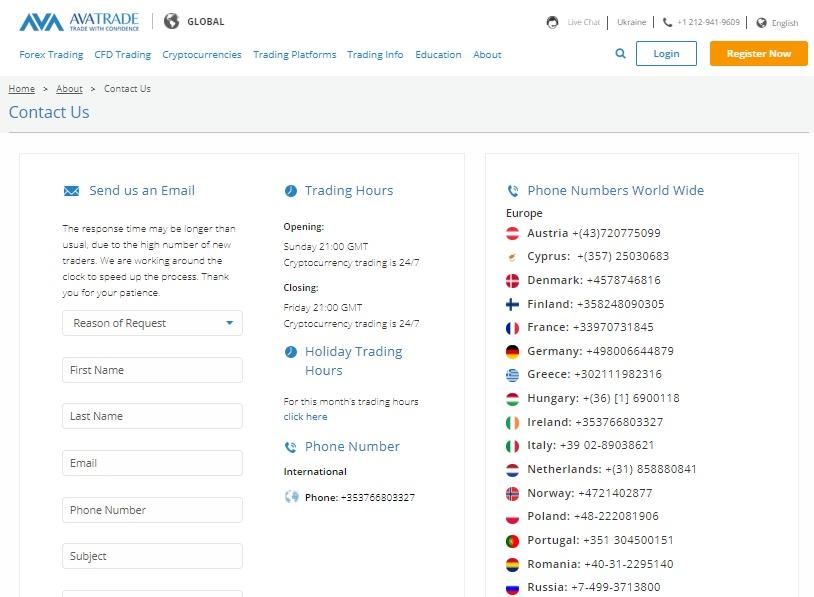Click the search magnifier icon
This screenshot has height=597, width=814.
(621, 54)
